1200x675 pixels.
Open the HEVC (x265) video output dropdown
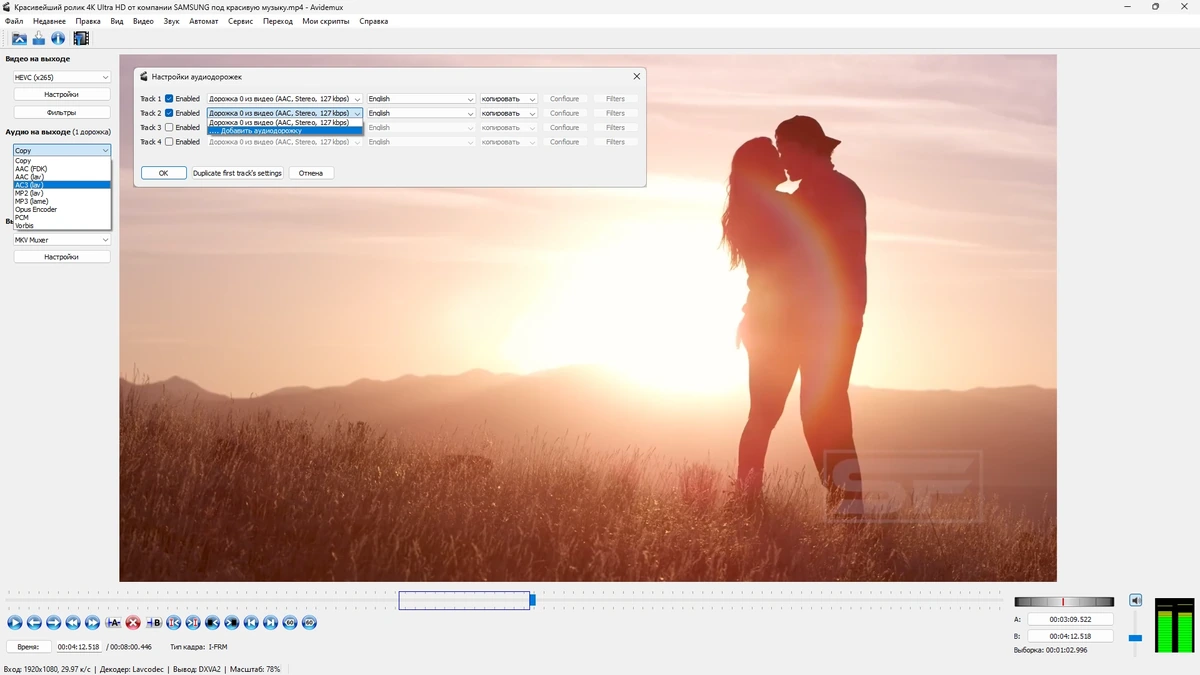62,77
